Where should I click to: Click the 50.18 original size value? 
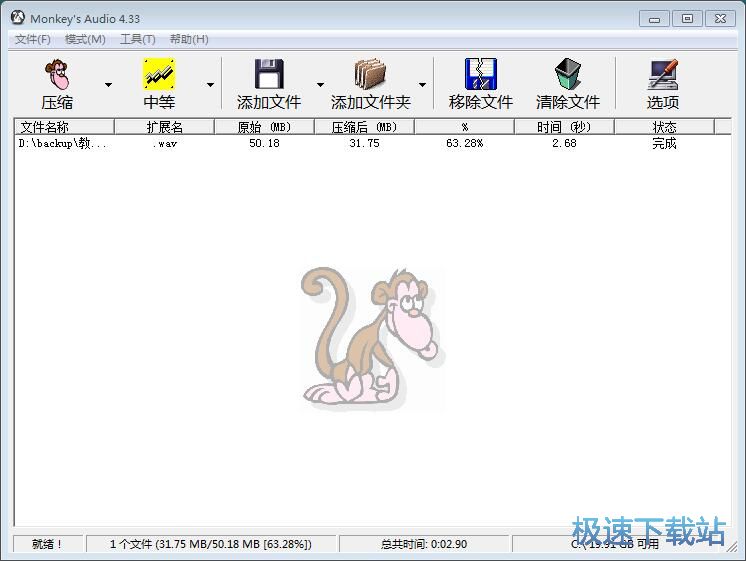pos(265,143)
